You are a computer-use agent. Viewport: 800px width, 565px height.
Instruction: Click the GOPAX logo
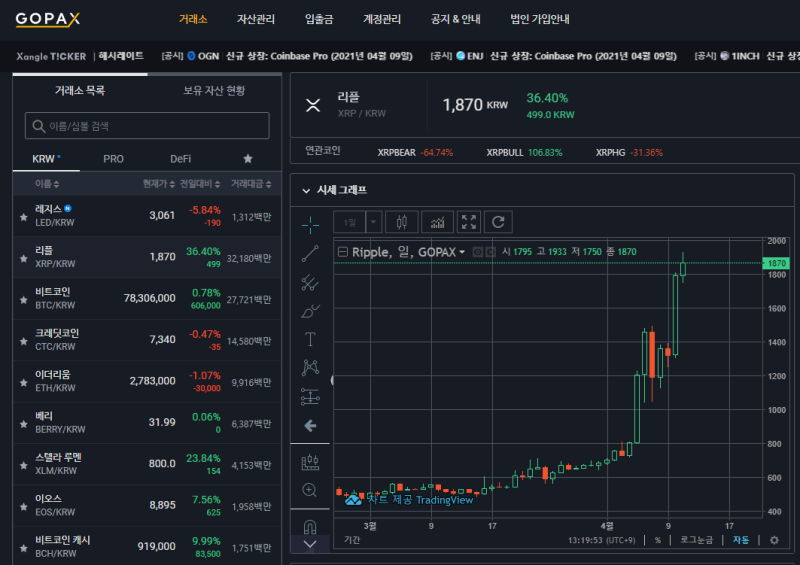47,19
